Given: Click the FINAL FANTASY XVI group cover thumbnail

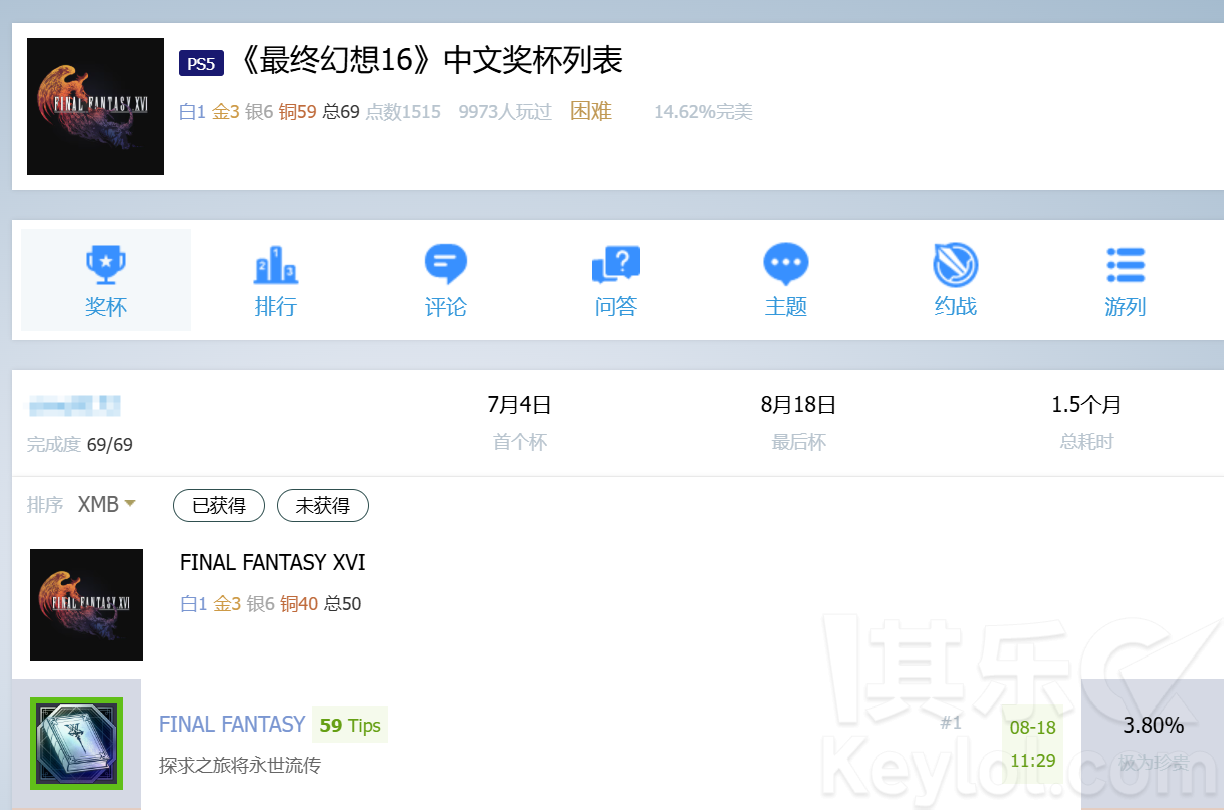Looking at the screenshot, I should coord(86,605).
